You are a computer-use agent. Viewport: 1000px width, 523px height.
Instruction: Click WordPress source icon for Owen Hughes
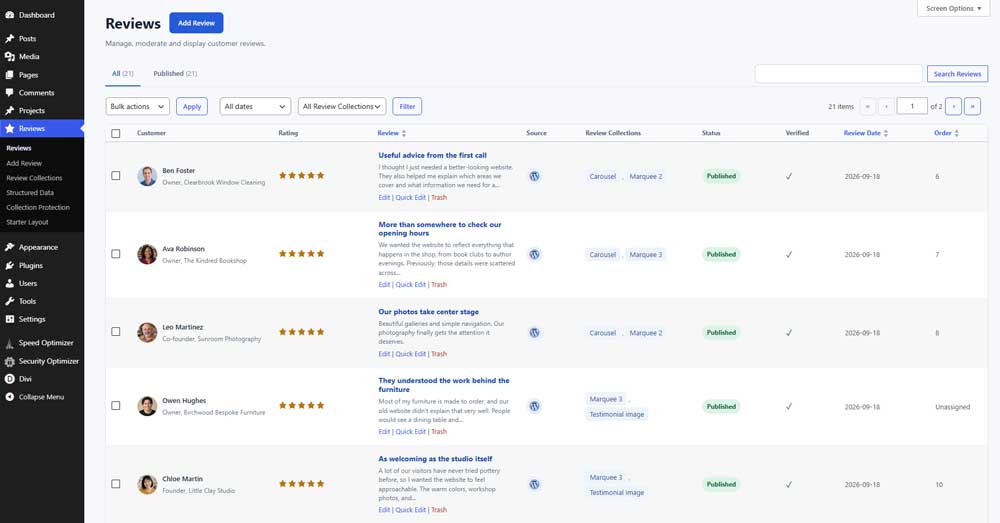(x=534, y=406)
